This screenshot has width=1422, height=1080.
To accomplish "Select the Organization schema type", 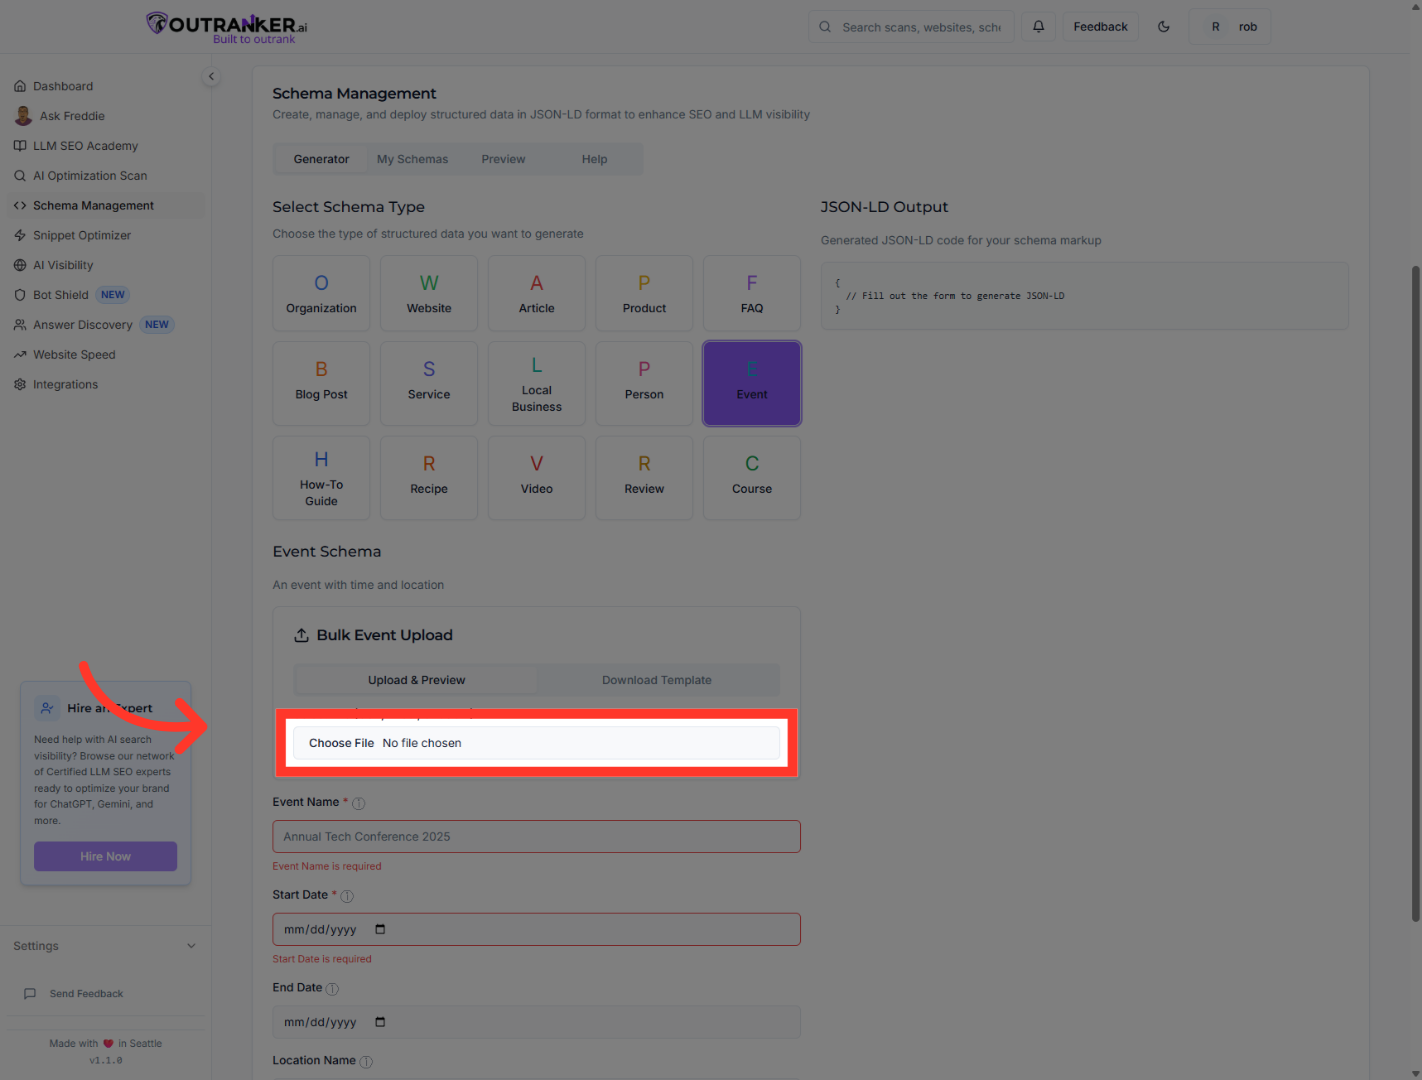I will 321,294.
